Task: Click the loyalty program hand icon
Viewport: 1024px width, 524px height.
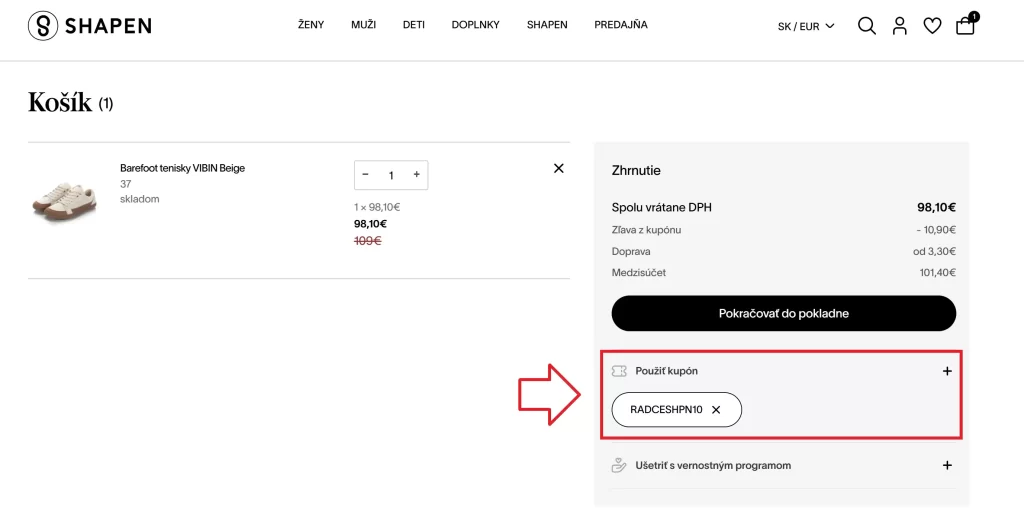Action: 618,465
